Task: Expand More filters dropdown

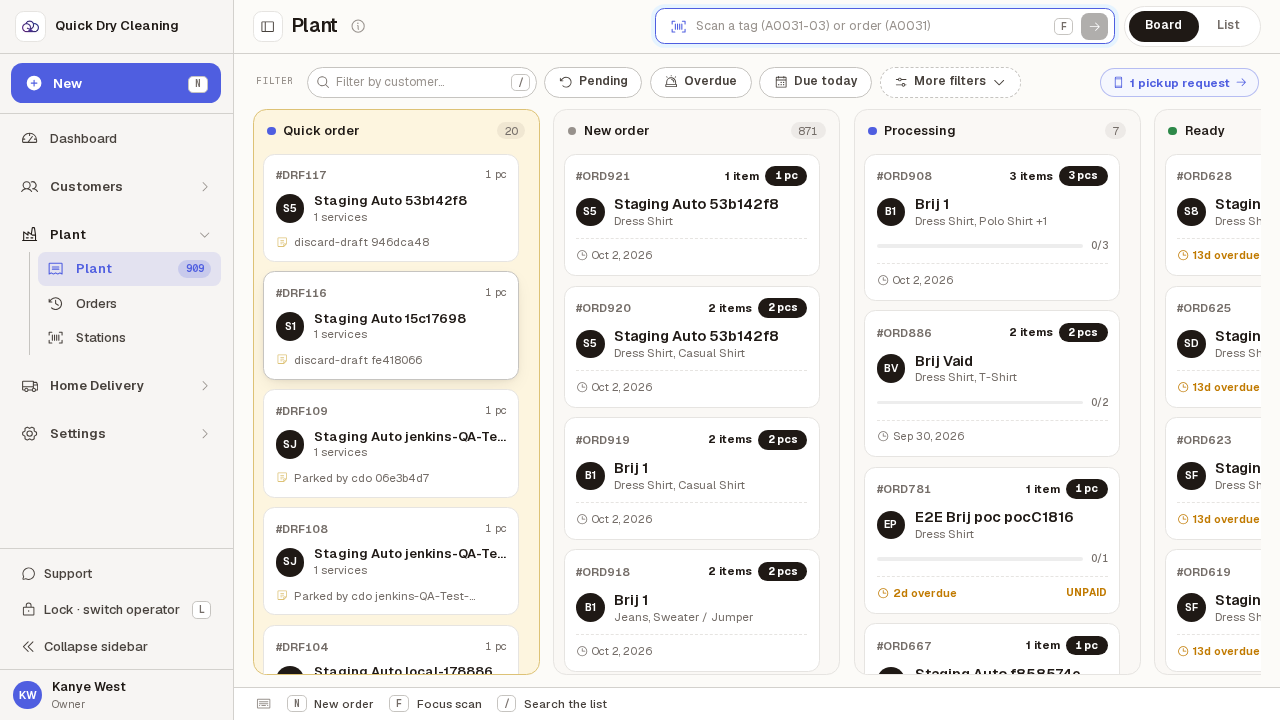Action: coord(950,82)
